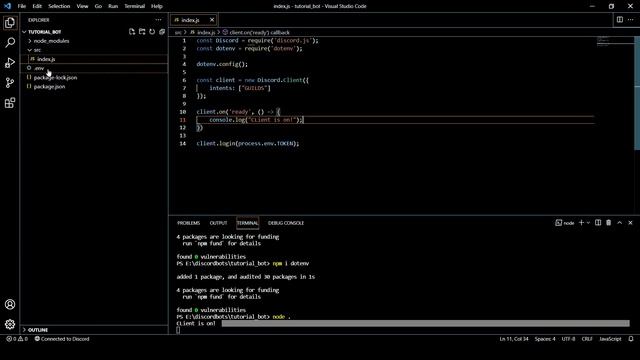The image size is (640, 360).
Task: Refresh the Explorer tree
Action: 152,32
